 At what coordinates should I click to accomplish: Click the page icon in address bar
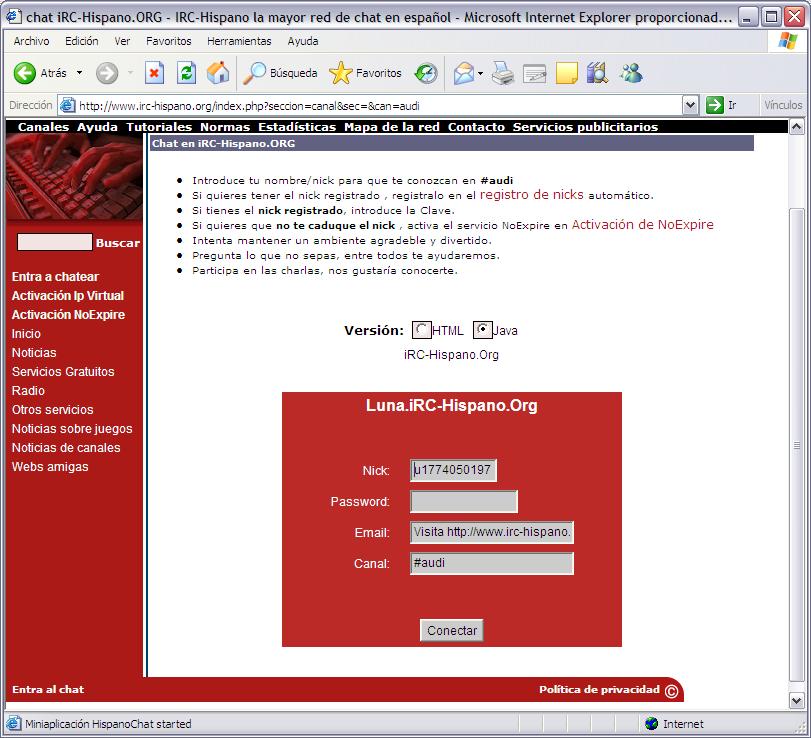coord(67,106)
